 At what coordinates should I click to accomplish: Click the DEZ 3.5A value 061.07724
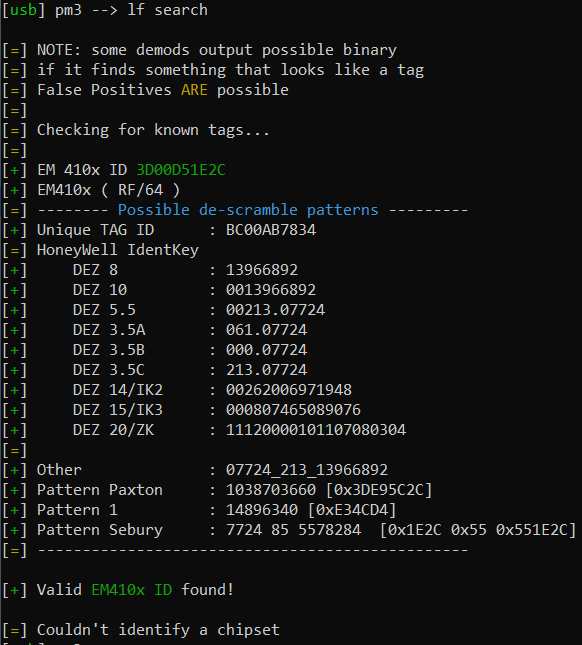pos(266,330)
